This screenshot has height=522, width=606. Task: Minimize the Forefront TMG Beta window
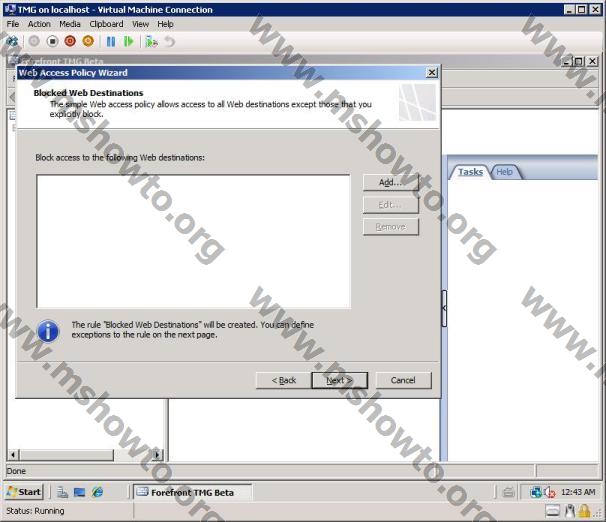click(567, 61)
